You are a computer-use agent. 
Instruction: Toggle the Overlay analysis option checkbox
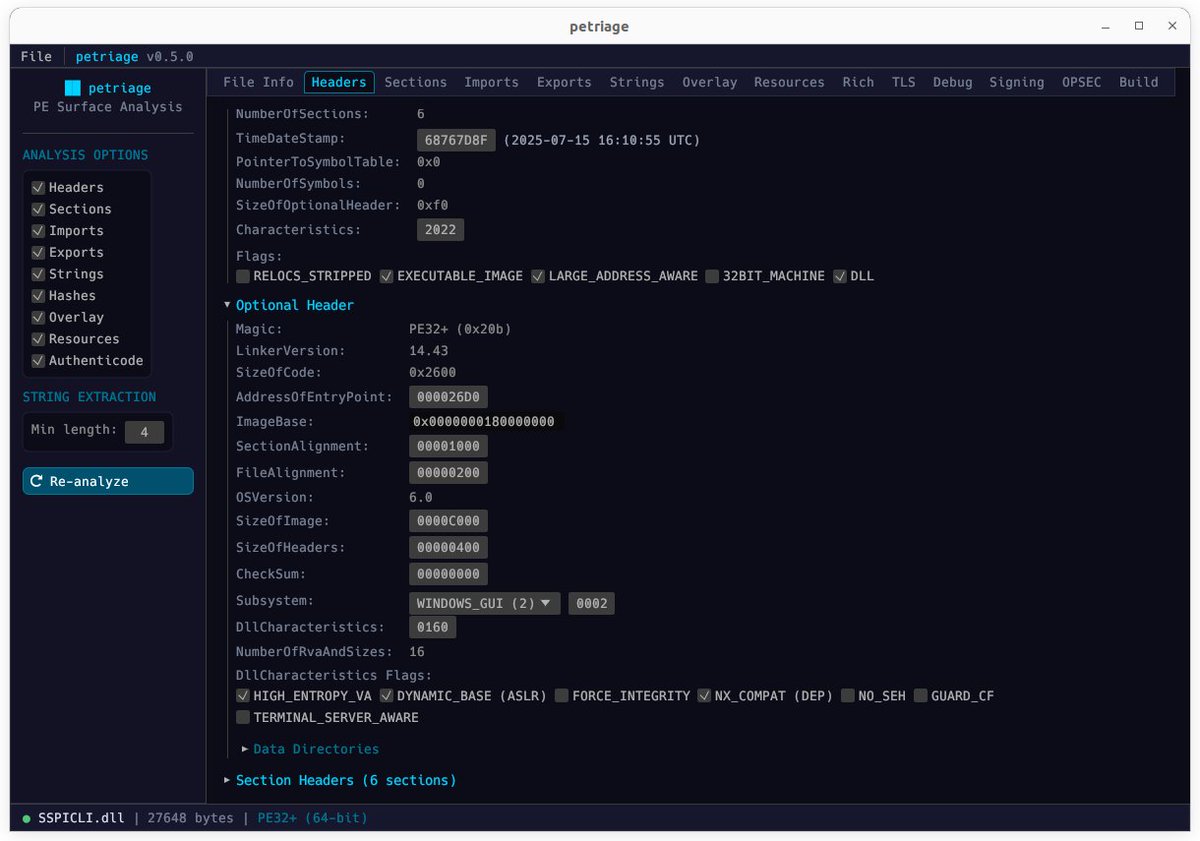click(38, 317)
